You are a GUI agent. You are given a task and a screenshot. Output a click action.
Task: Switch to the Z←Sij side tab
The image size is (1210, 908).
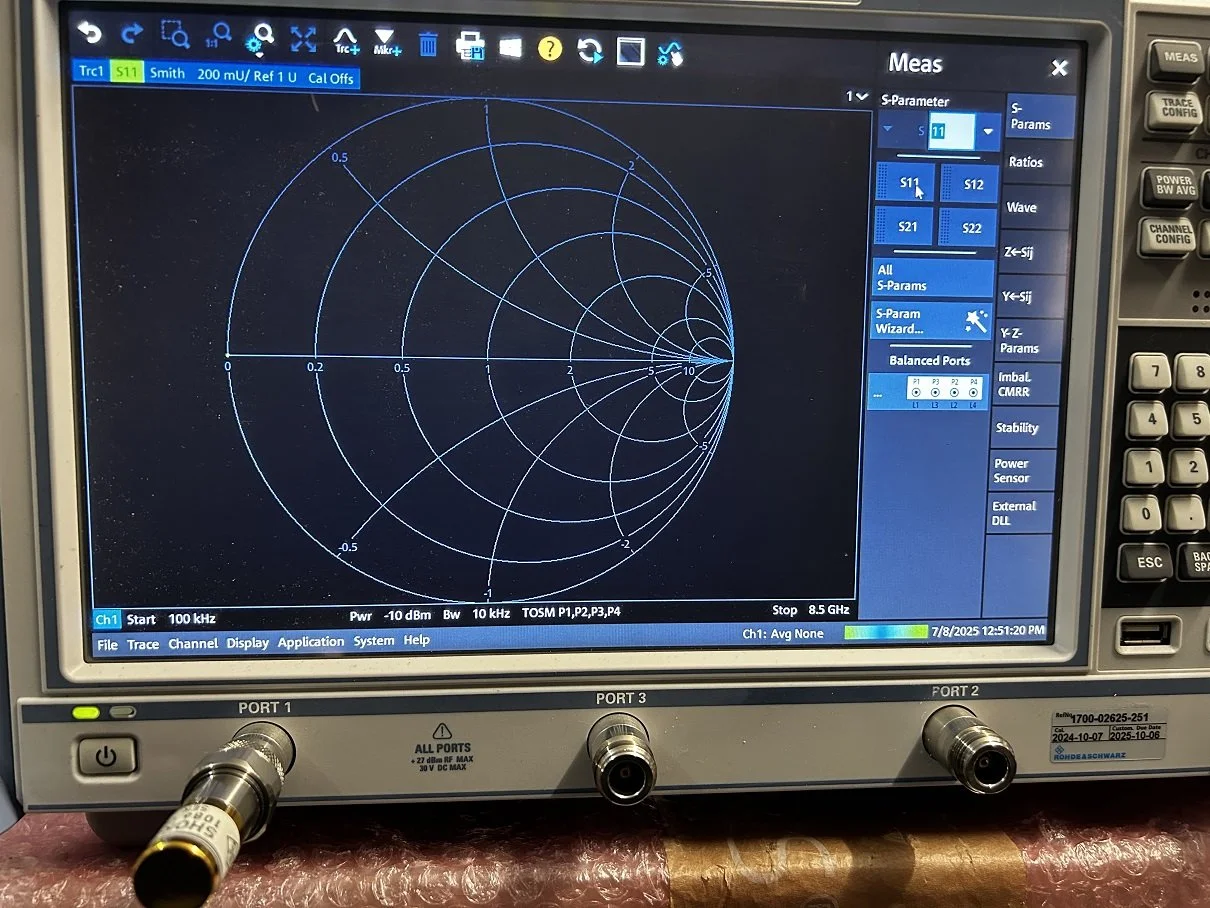point(1031,252)
